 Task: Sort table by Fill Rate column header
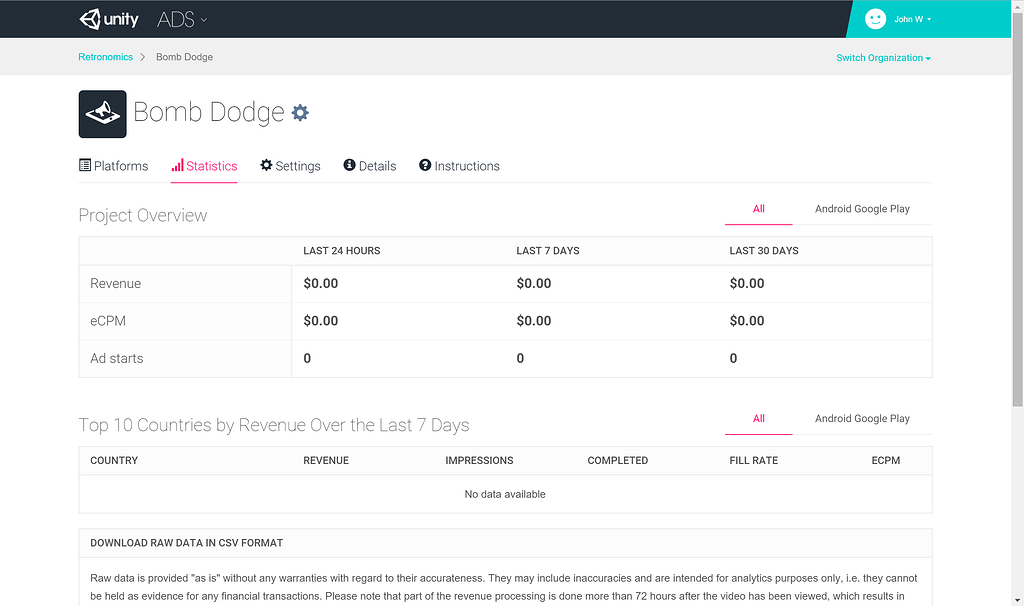tap(753, 461)
